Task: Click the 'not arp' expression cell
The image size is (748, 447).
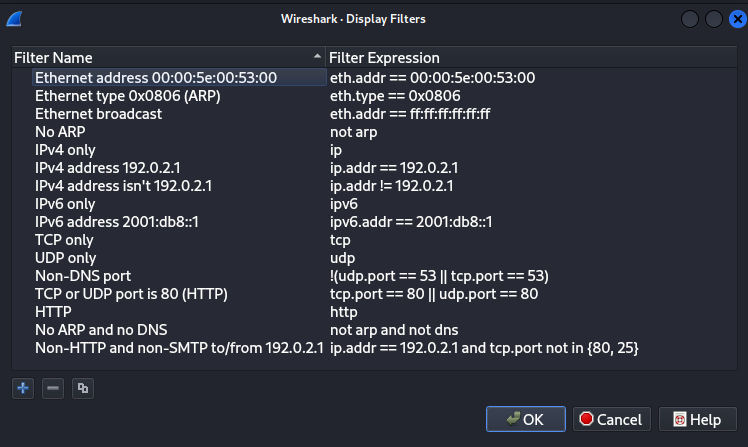Action: point(353,132)
